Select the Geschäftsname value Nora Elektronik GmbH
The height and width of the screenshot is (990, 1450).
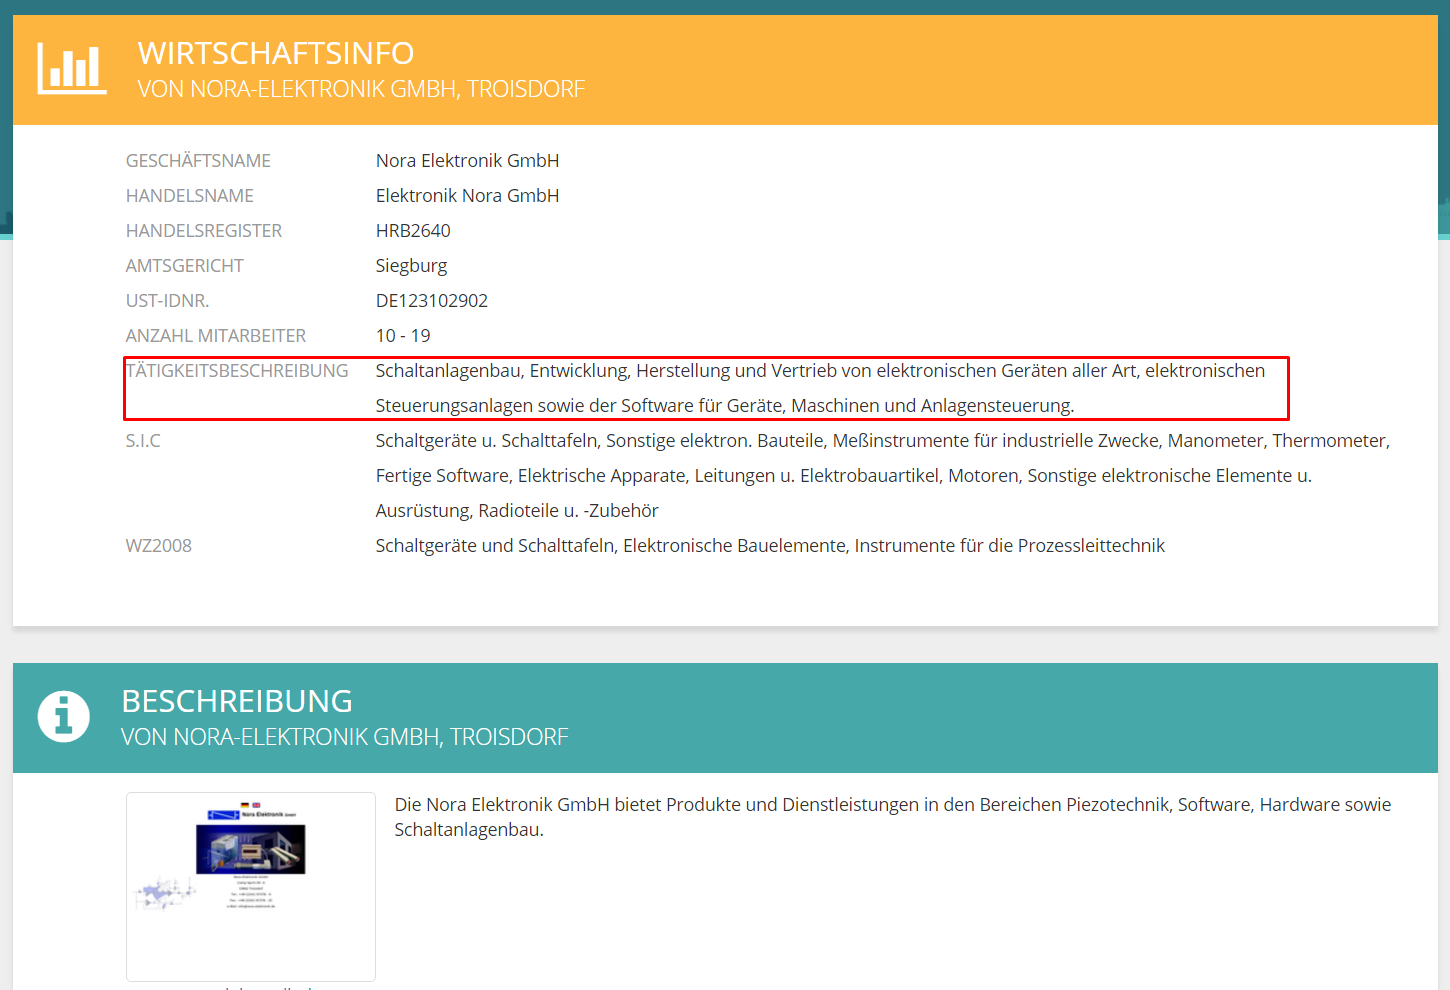[x=467, y=161]
